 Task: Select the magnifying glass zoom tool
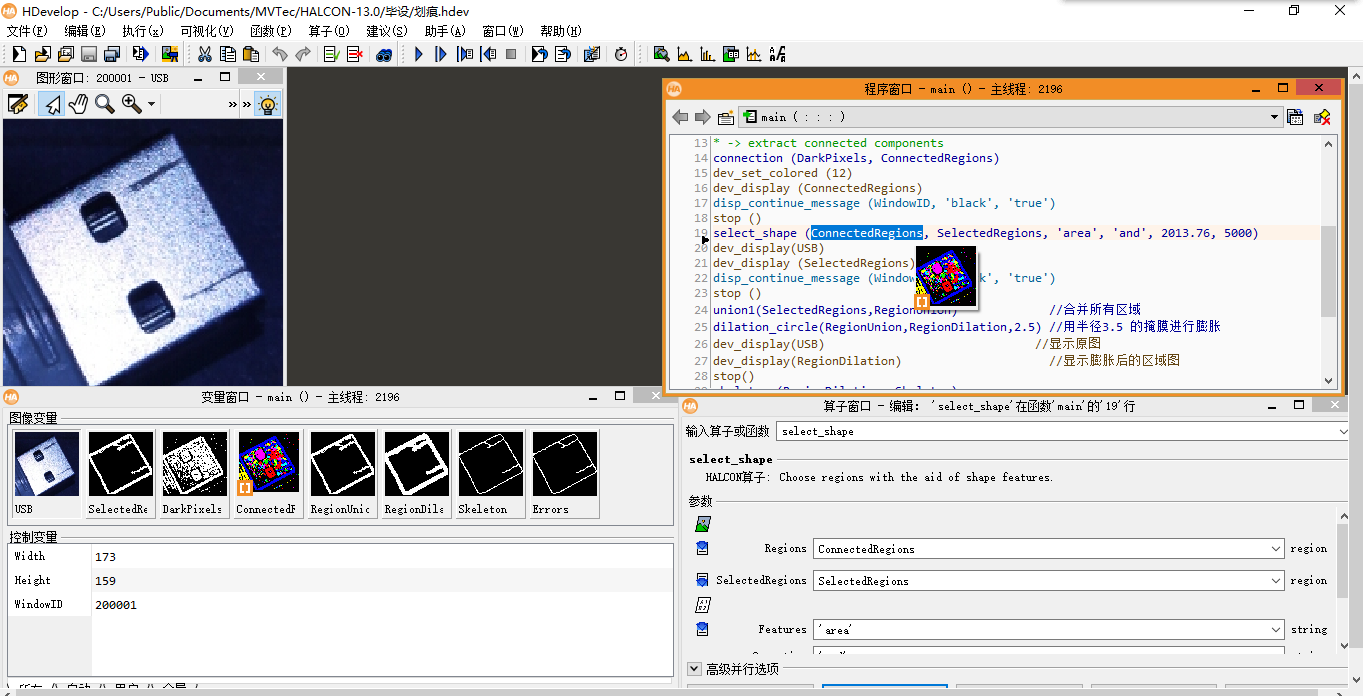coord(104,103)
